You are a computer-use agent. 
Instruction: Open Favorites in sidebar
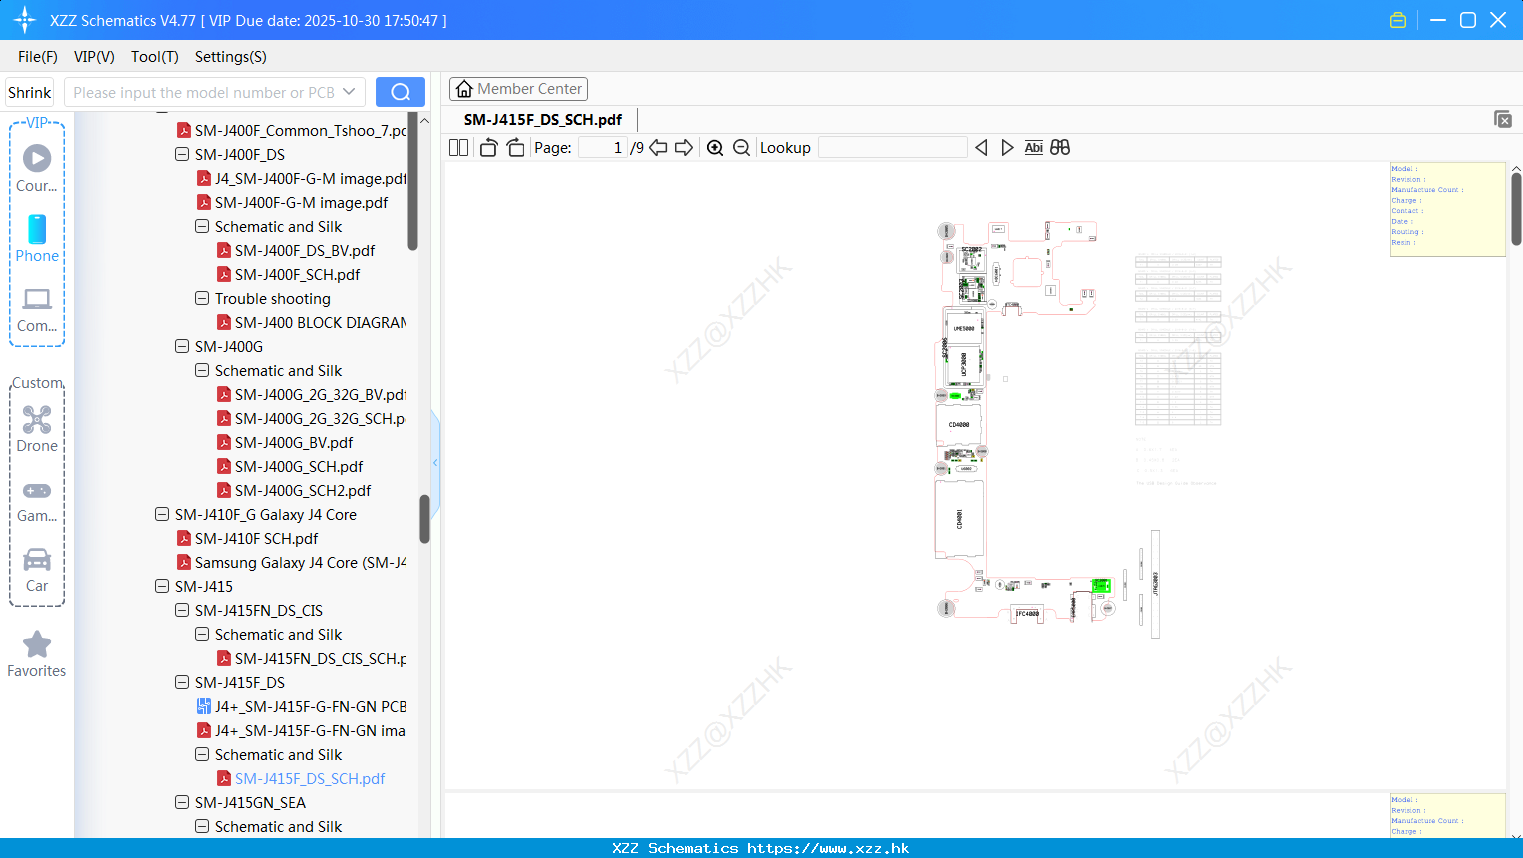tap(37, 655)
